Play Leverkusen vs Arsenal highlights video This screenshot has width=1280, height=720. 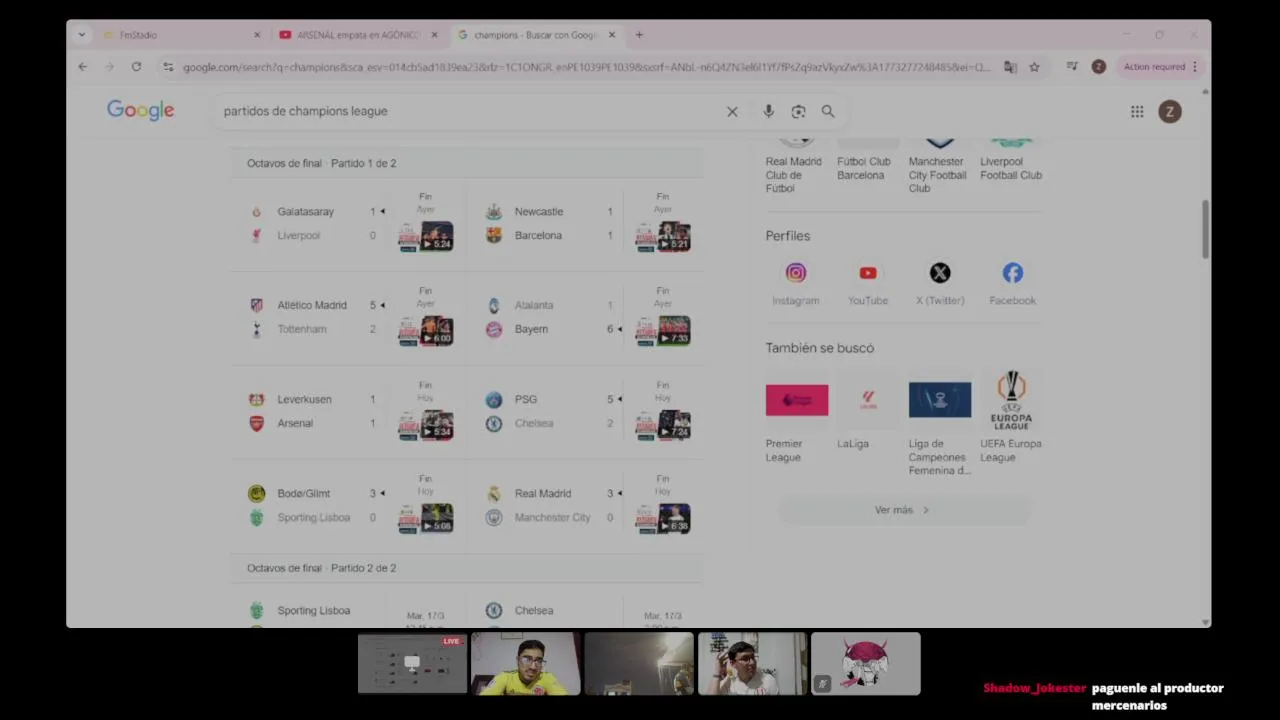tap(426, 425)
